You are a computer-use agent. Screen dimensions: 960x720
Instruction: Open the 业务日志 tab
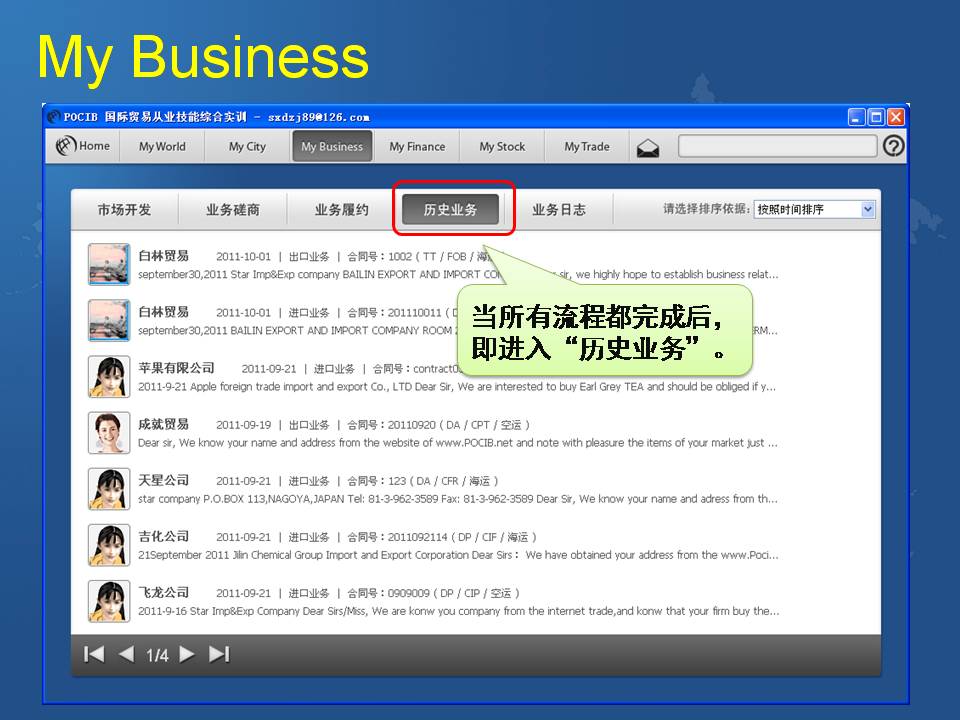558,210
